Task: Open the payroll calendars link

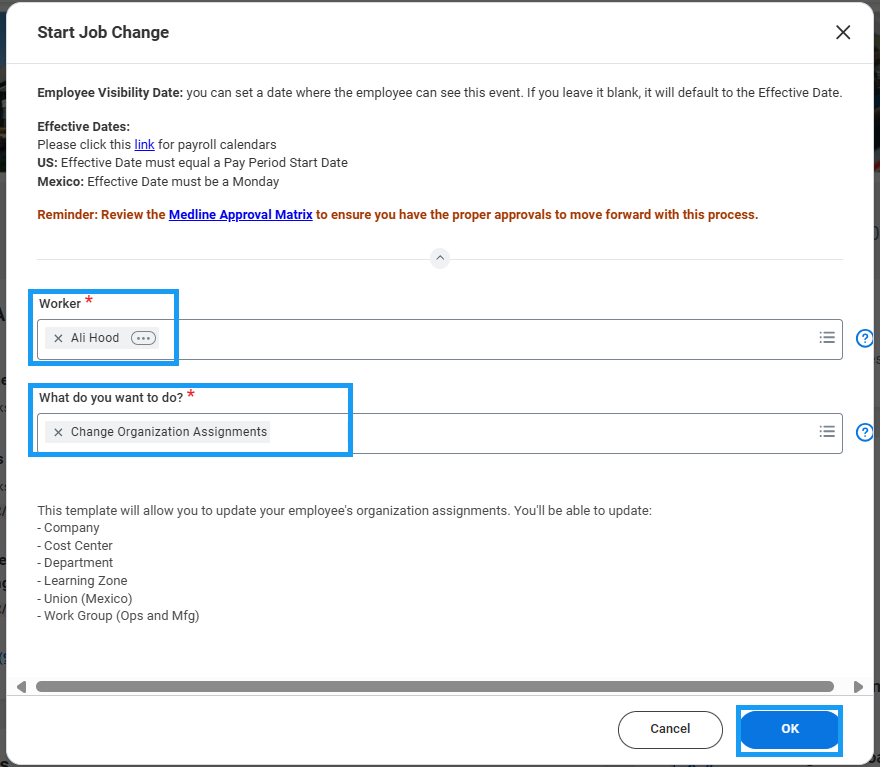Action: [x=144, y=145]
